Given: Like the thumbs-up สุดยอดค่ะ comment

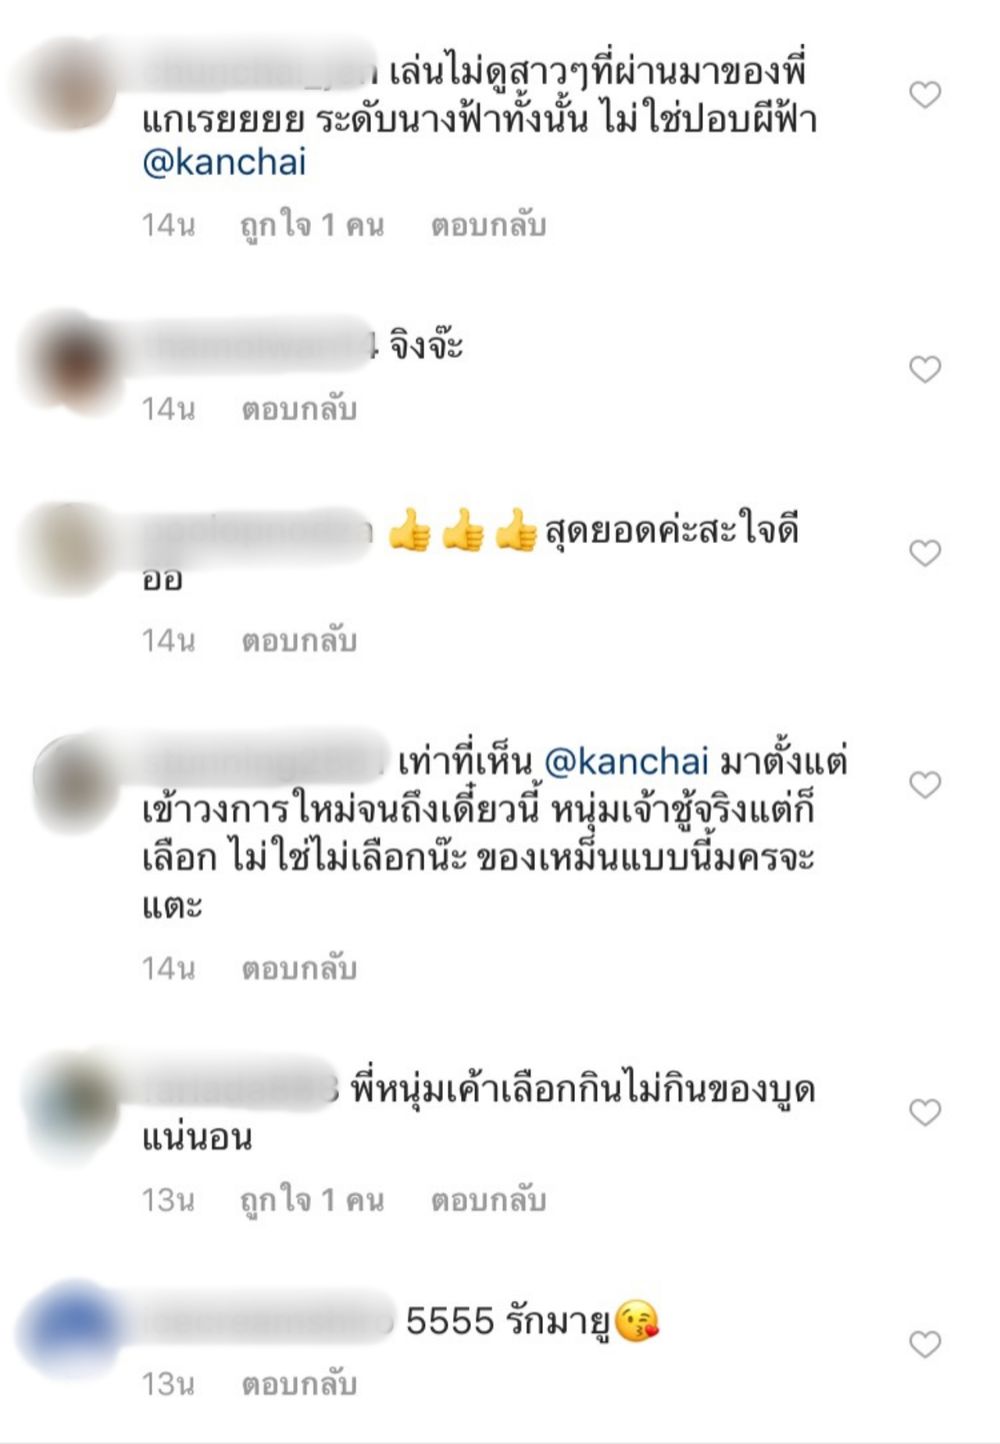Looking at the screenshot, I should tap(925, 553).
